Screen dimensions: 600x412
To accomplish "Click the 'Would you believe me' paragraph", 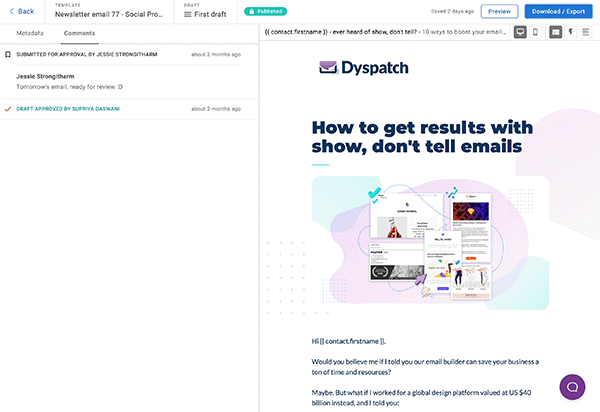I will 425,367.
